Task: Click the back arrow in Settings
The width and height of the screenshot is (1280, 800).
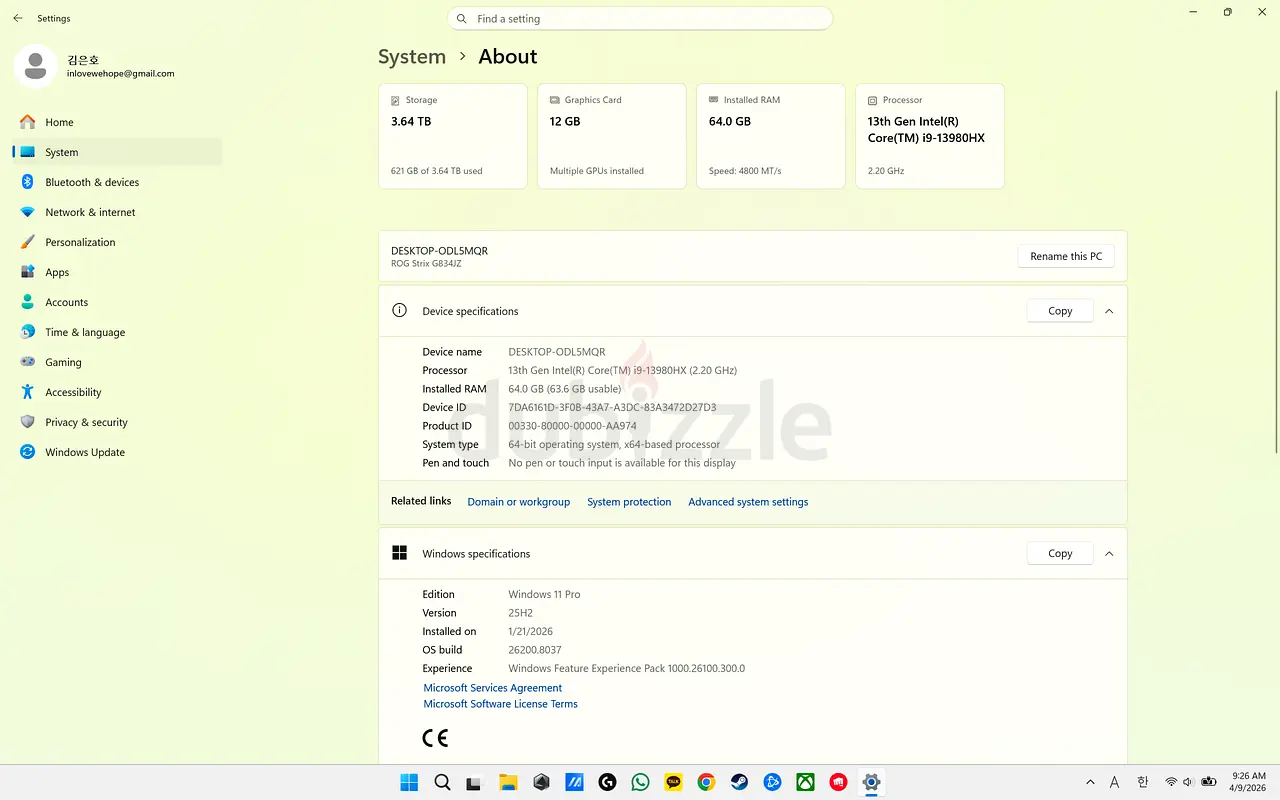Action: (18, 18)
